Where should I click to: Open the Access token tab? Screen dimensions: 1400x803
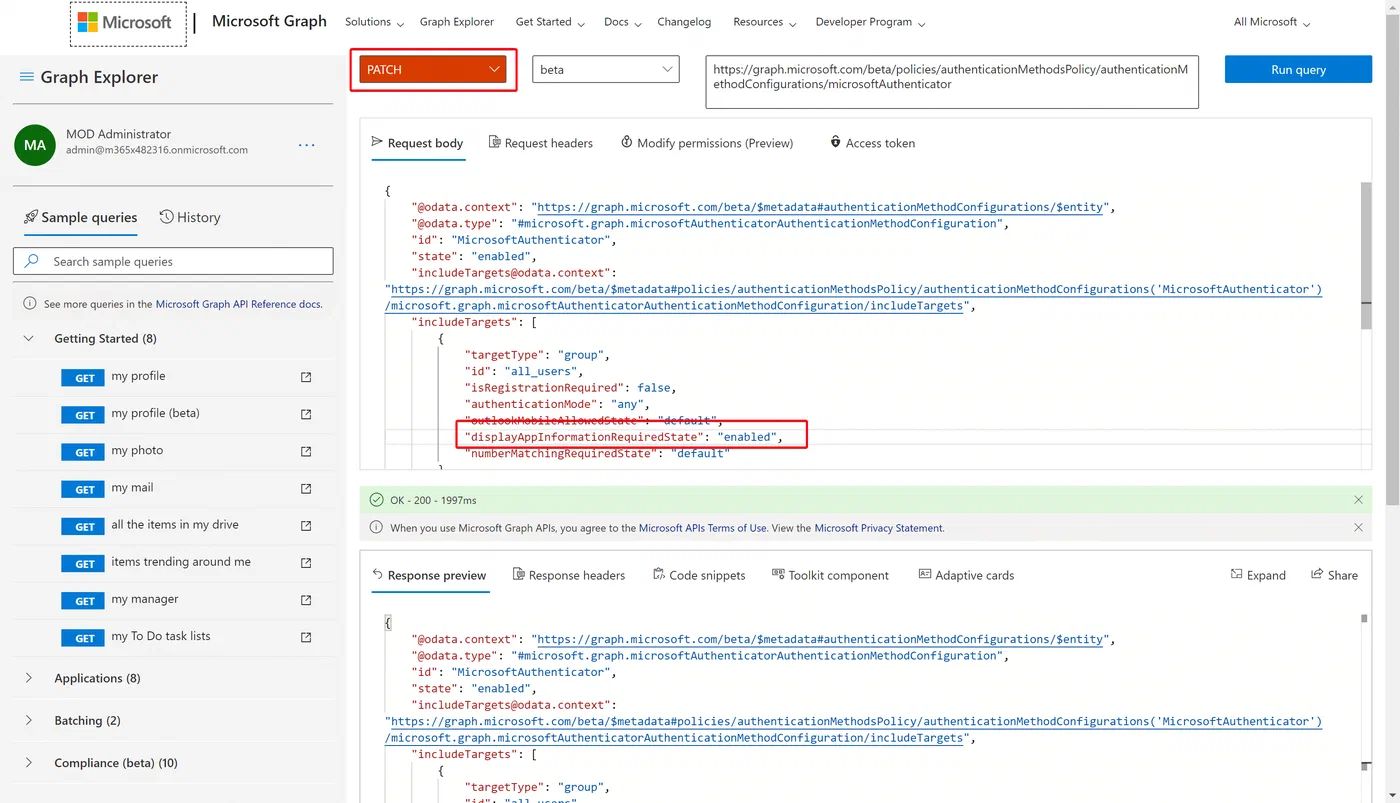click(872, 143)
